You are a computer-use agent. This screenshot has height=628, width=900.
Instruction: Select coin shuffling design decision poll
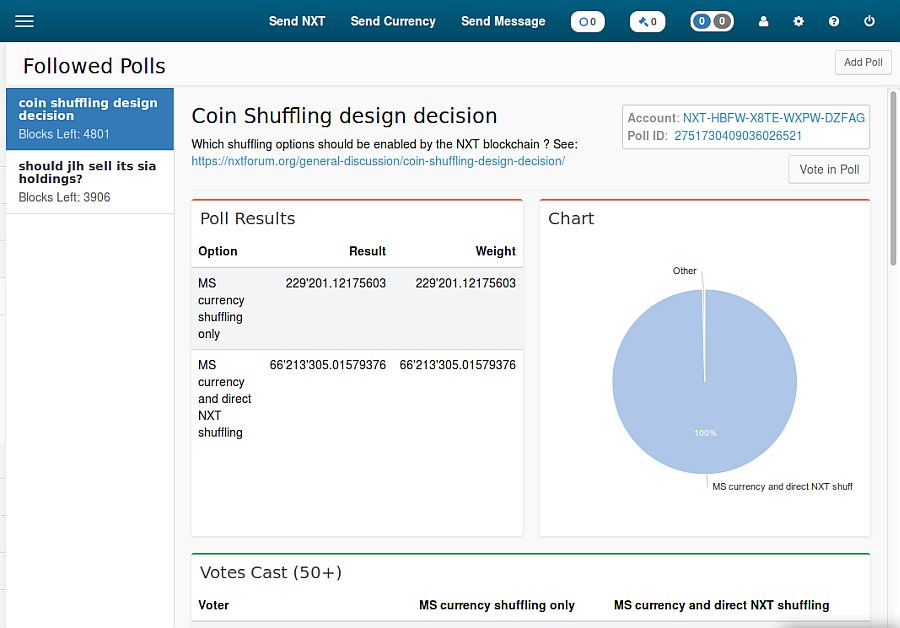point(90,119)
